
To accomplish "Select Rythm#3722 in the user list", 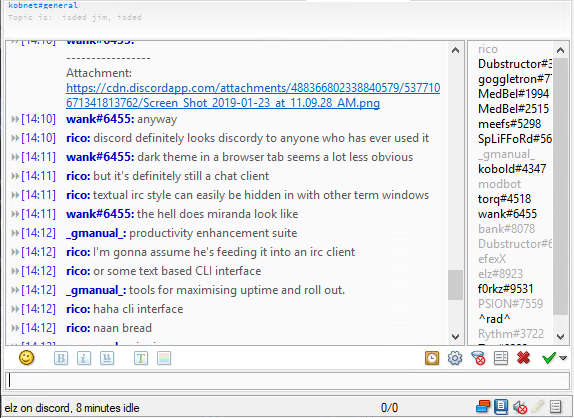I will (511, 334).
